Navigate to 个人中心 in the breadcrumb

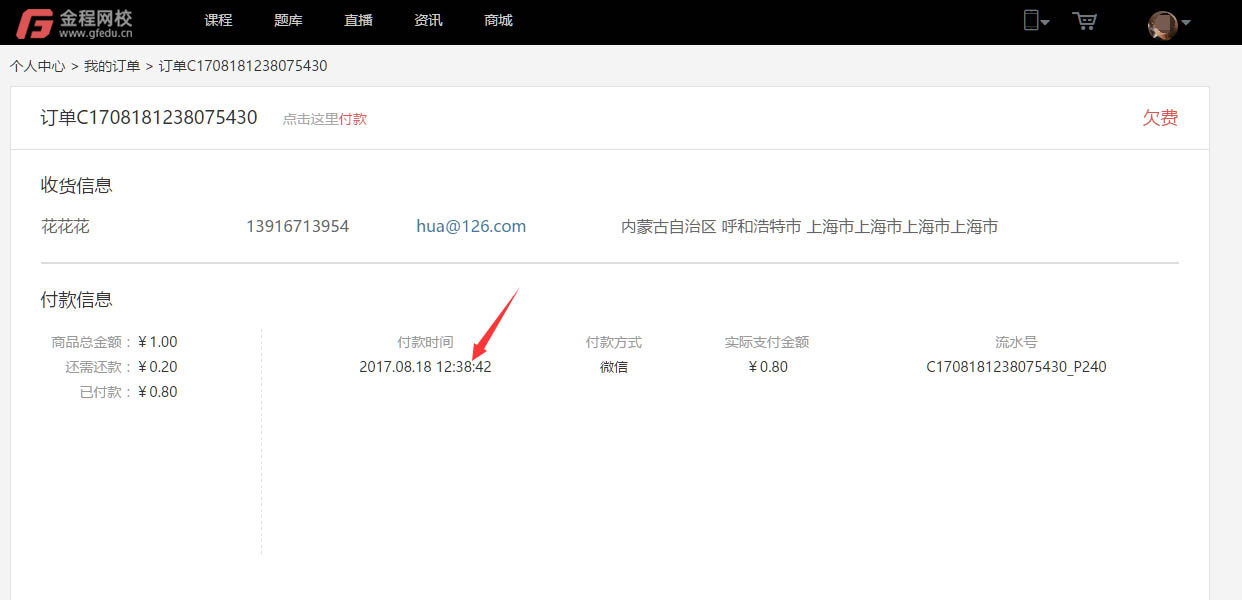[x=37, y=66]
